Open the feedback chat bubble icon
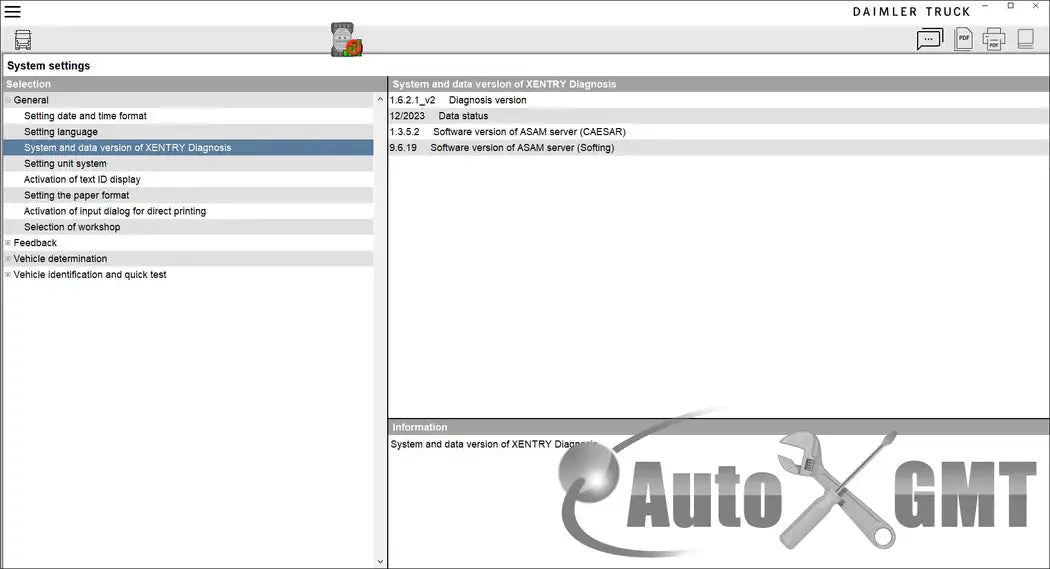The height and width of the screenshot is (569, 1050). (929, 40)
